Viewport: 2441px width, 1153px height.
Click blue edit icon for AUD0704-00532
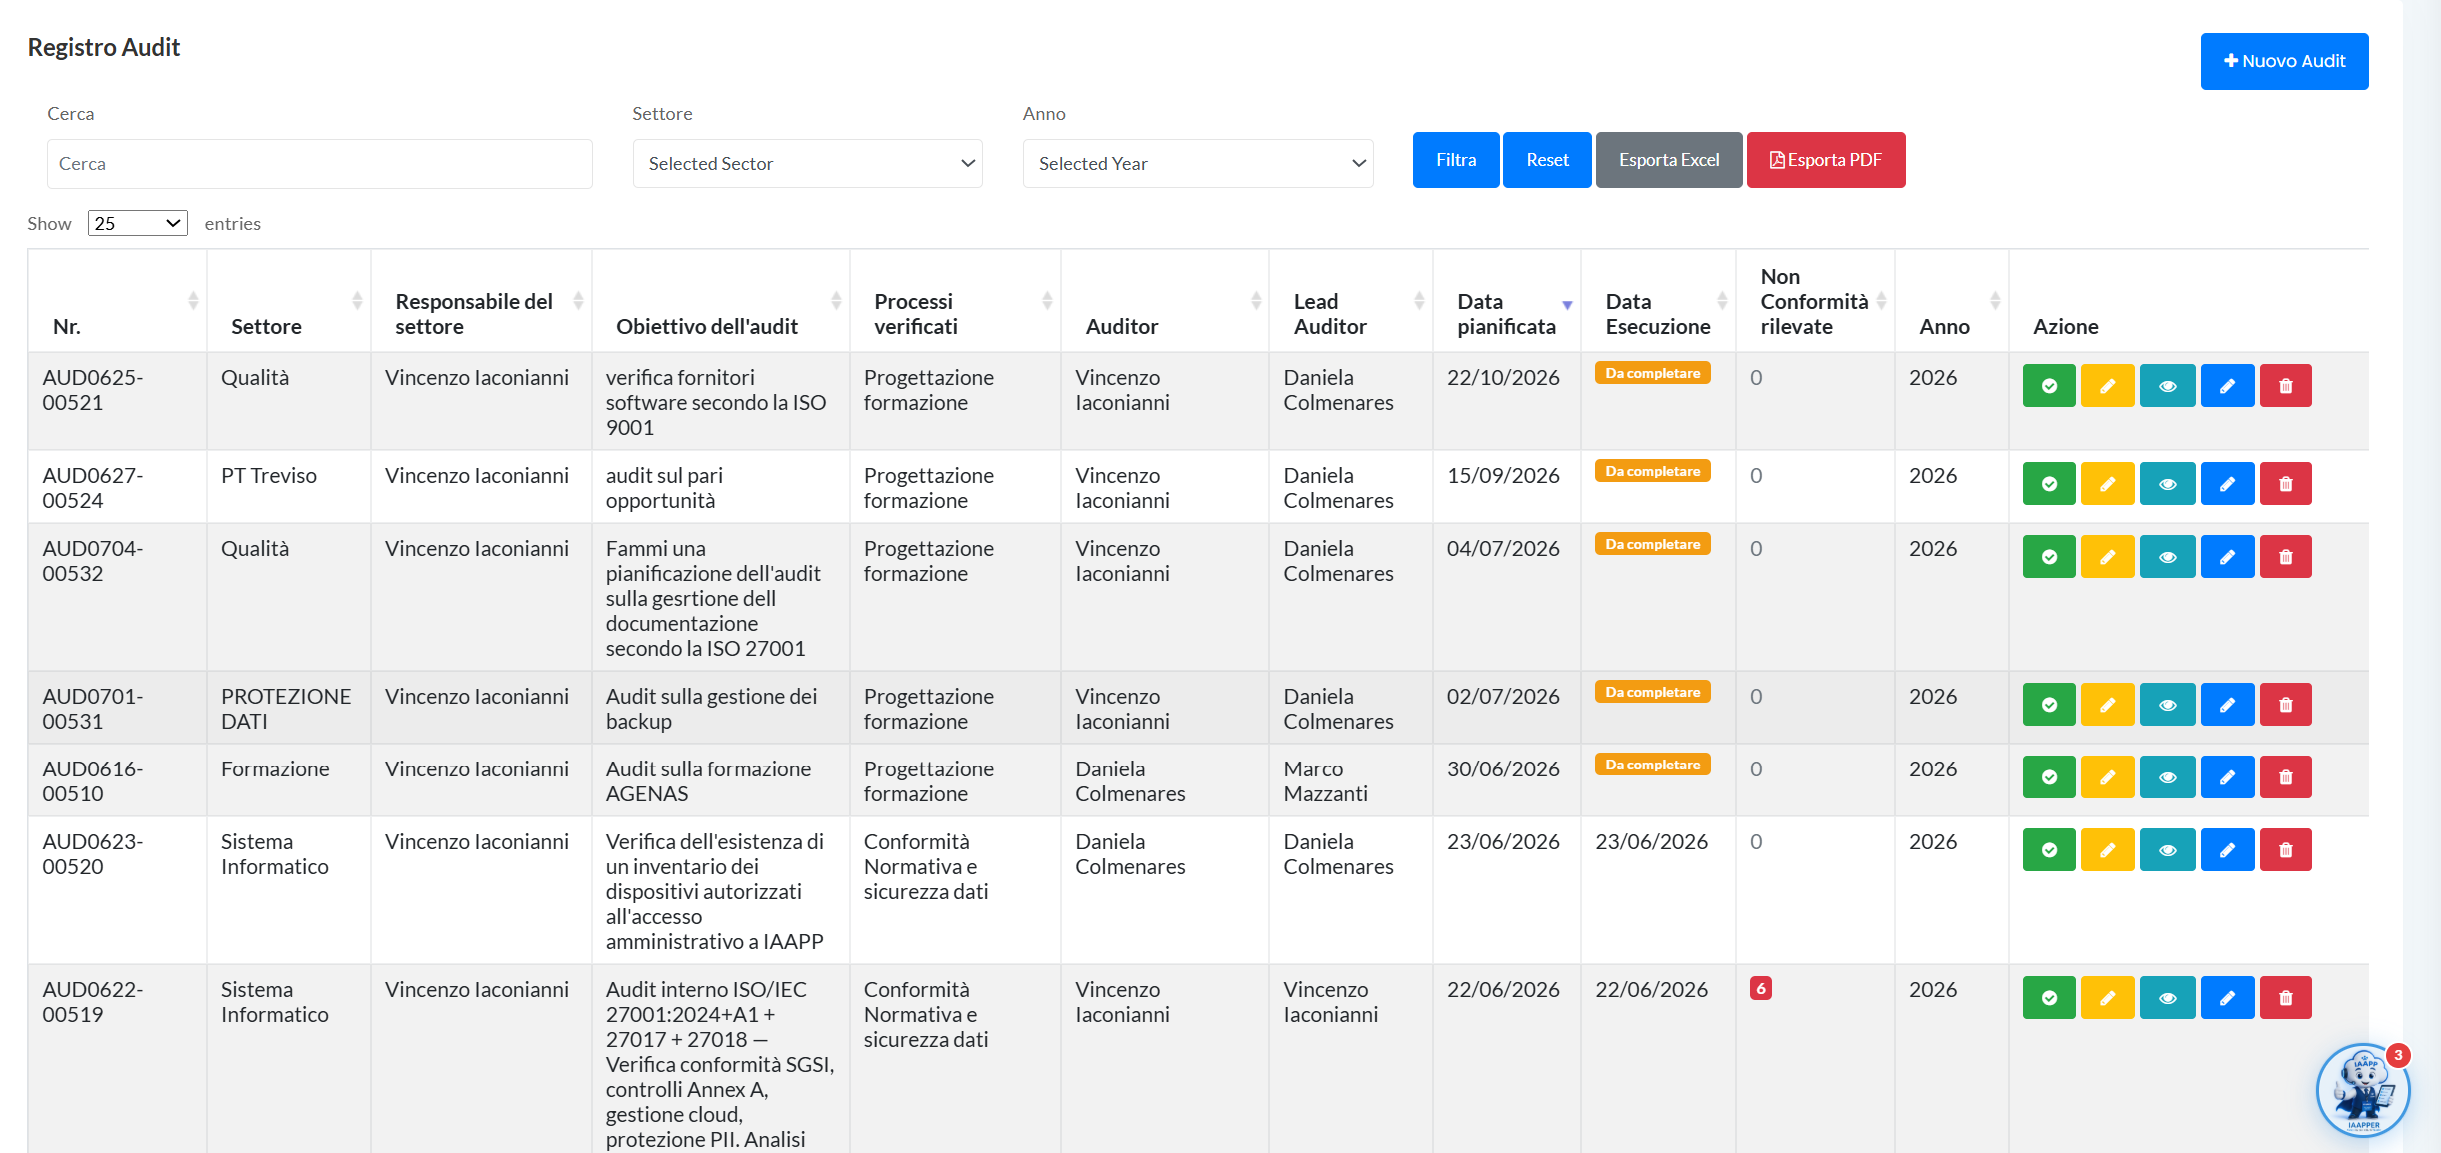pyautogui.click(x=2227, y=557)
